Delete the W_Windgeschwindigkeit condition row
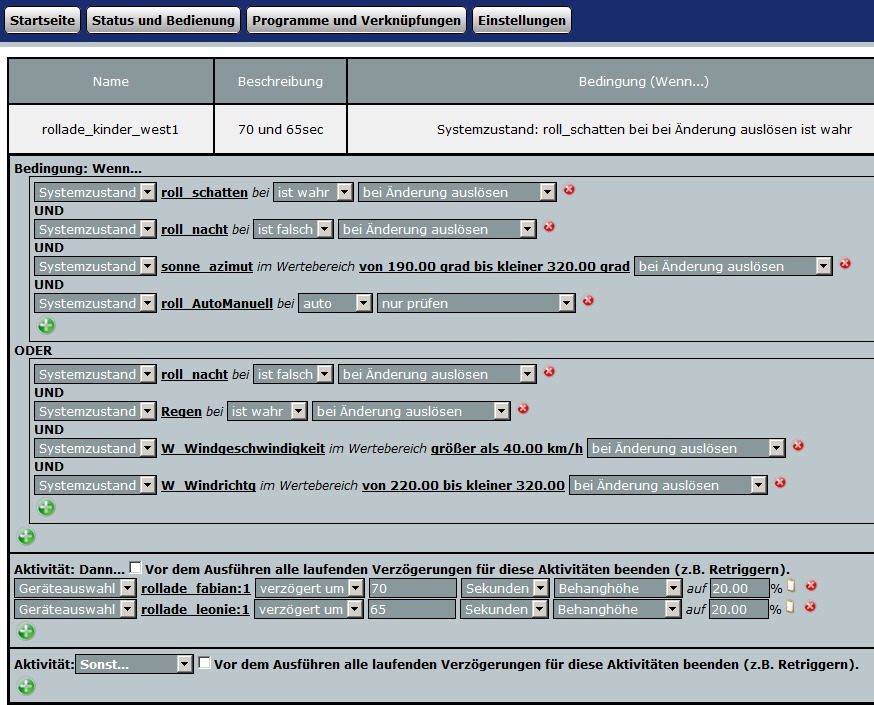The width and height of the screenshot is (874, 705). (798, 446)
